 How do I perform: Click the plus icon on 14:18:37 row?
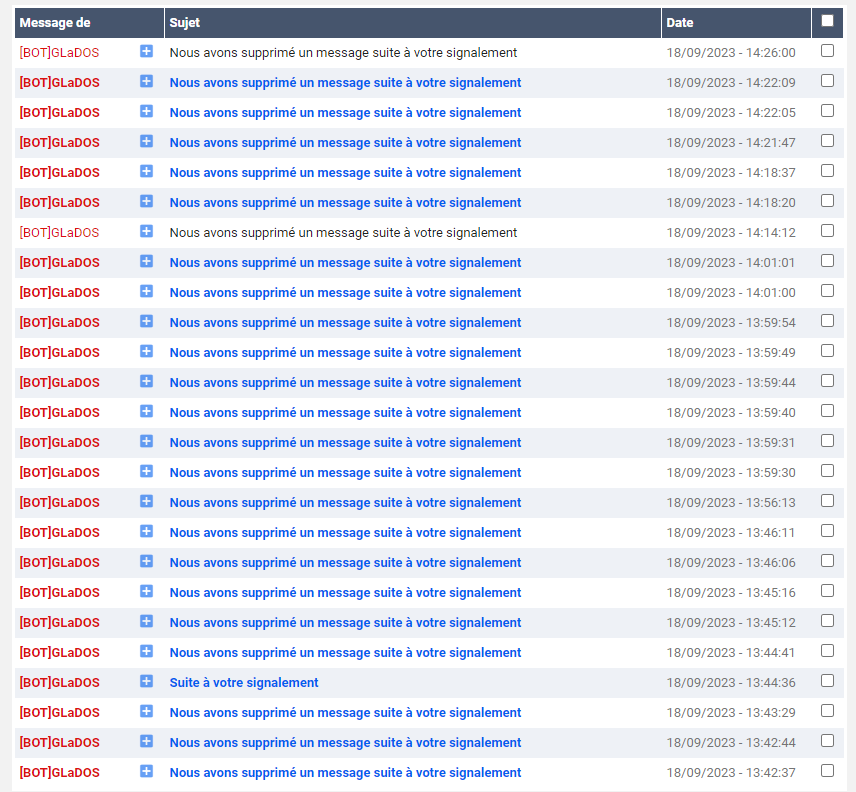pos(146,171)
